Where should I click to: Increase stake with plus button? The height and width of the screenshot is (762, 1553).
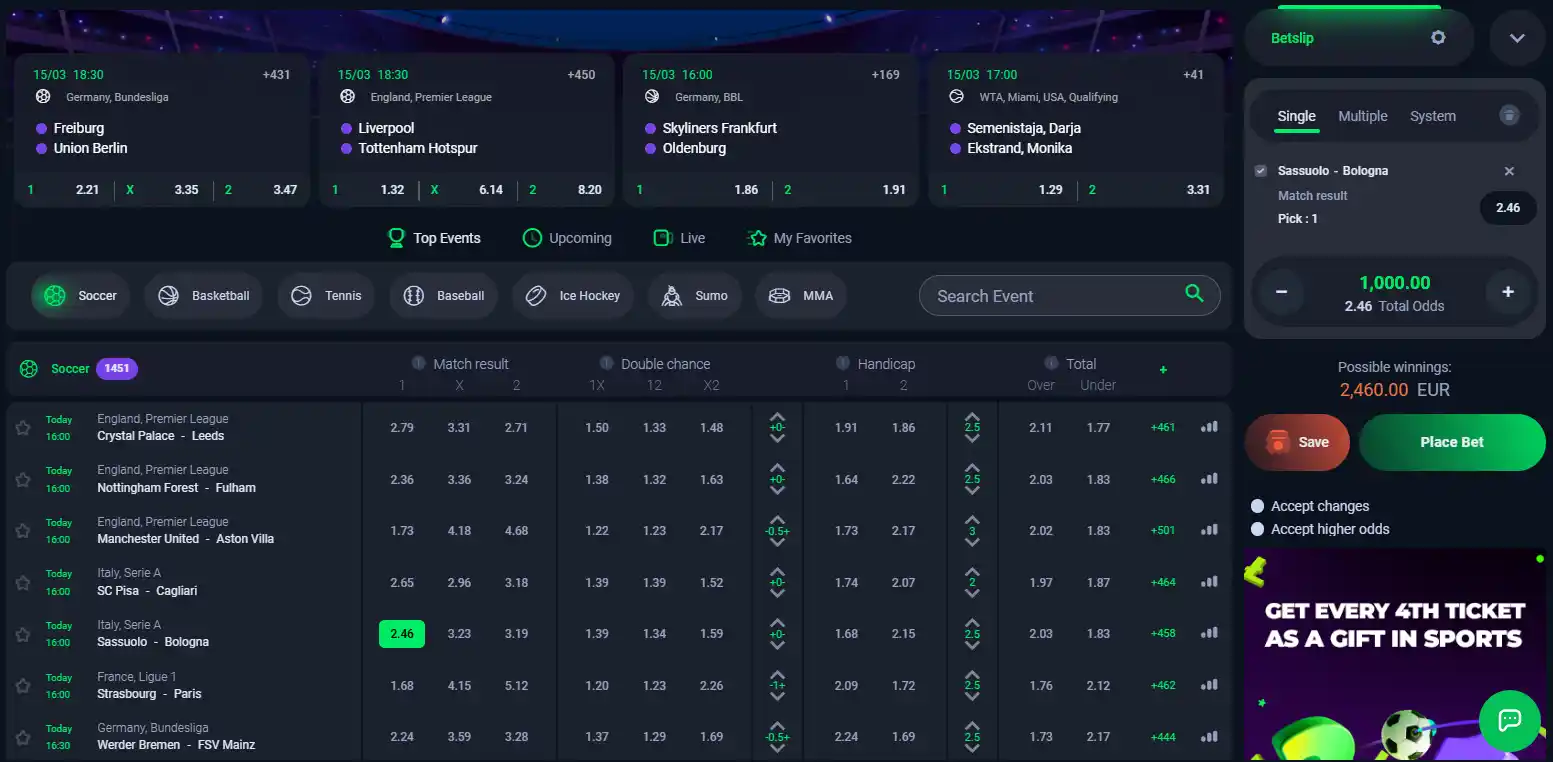[1508, 292]
